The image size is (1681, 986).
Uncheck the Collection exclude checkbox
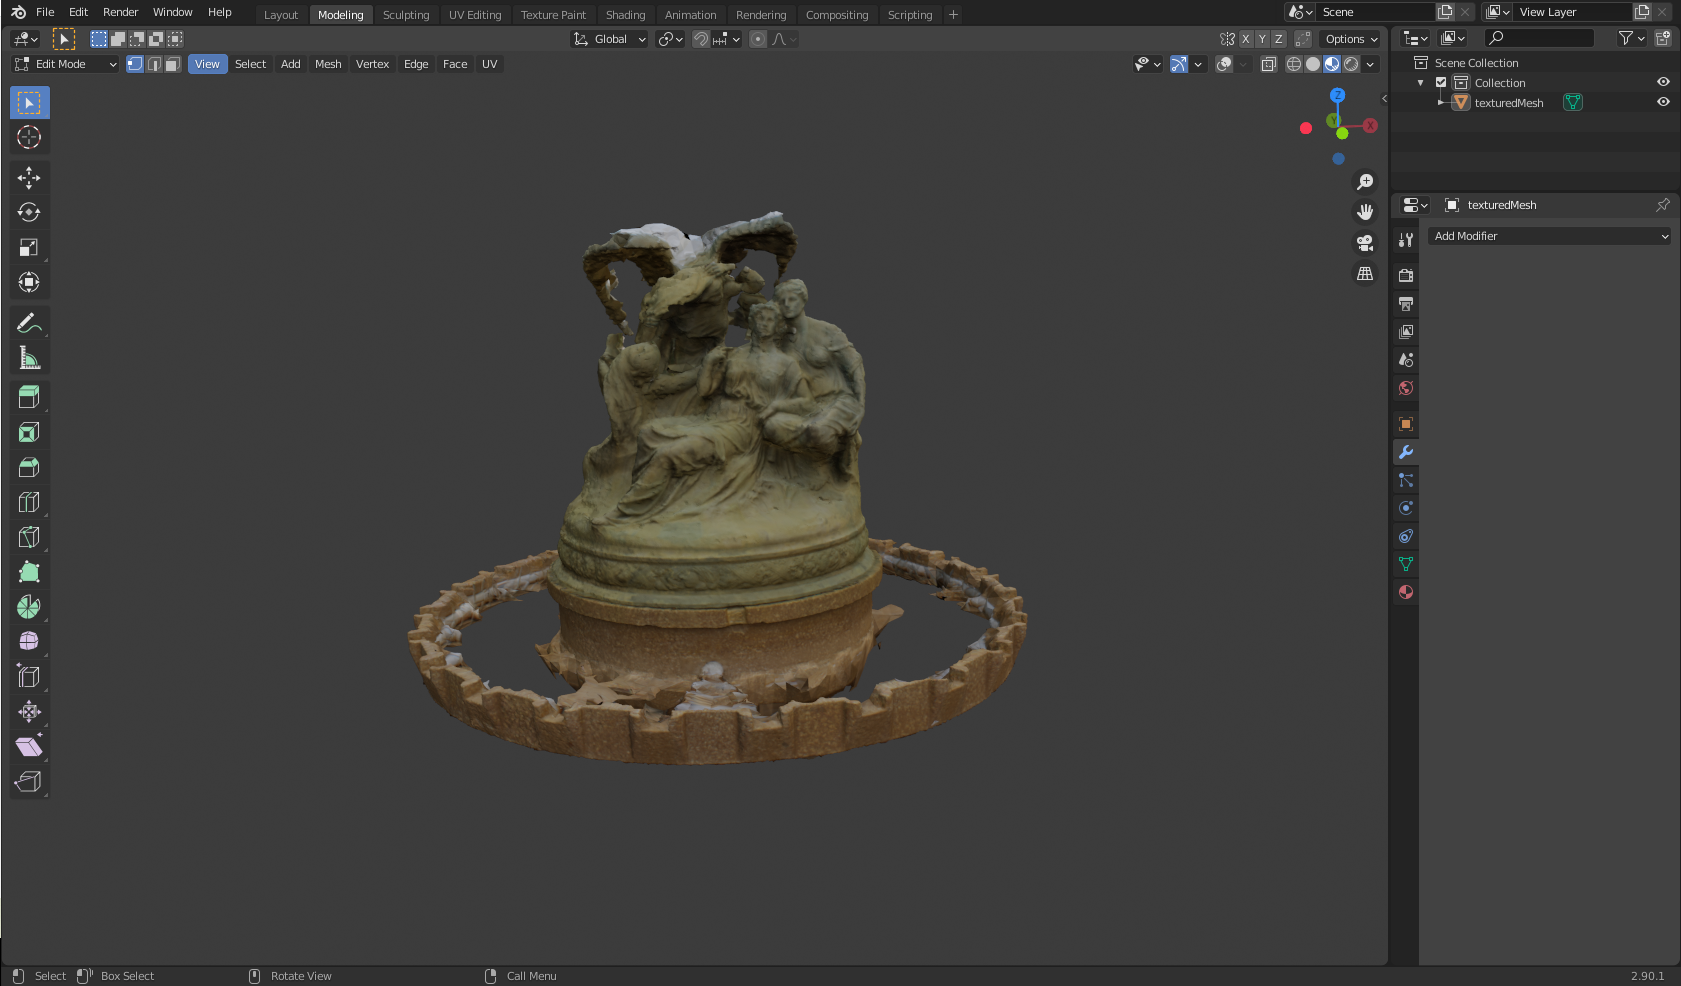tap(1441, 82)
